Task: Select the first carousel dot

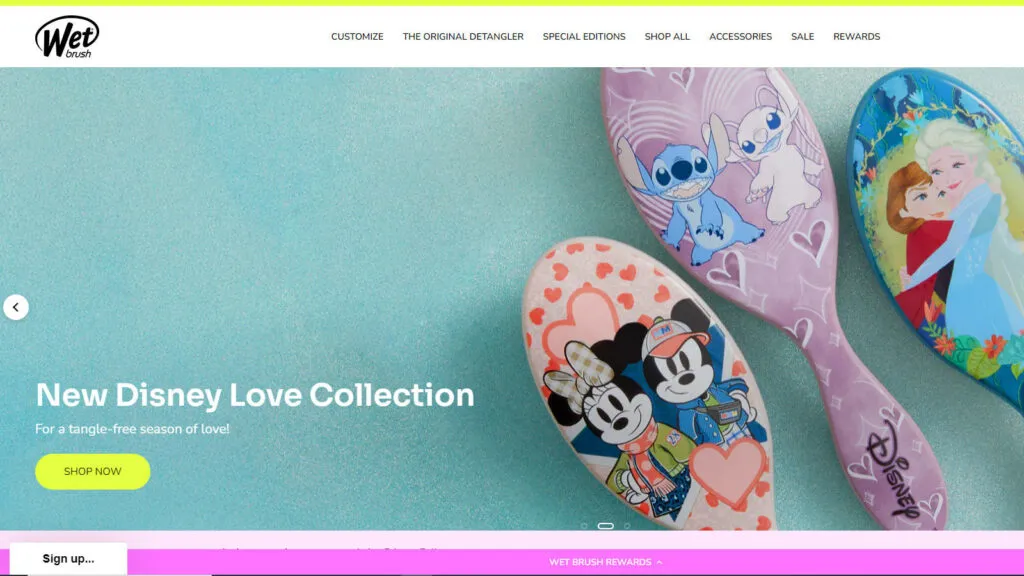Action: click(584, 526)
